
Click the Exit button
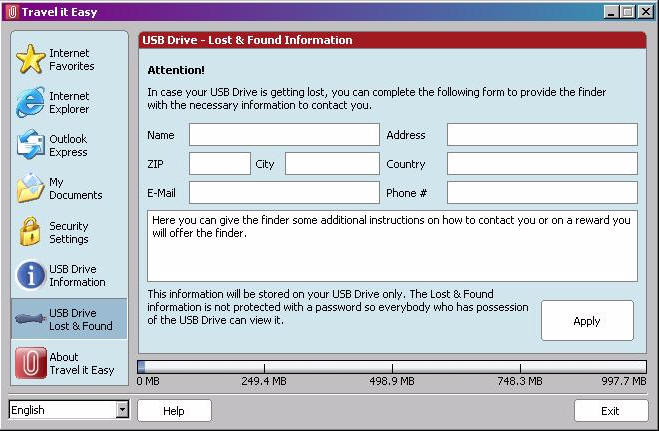coord(610,410)
